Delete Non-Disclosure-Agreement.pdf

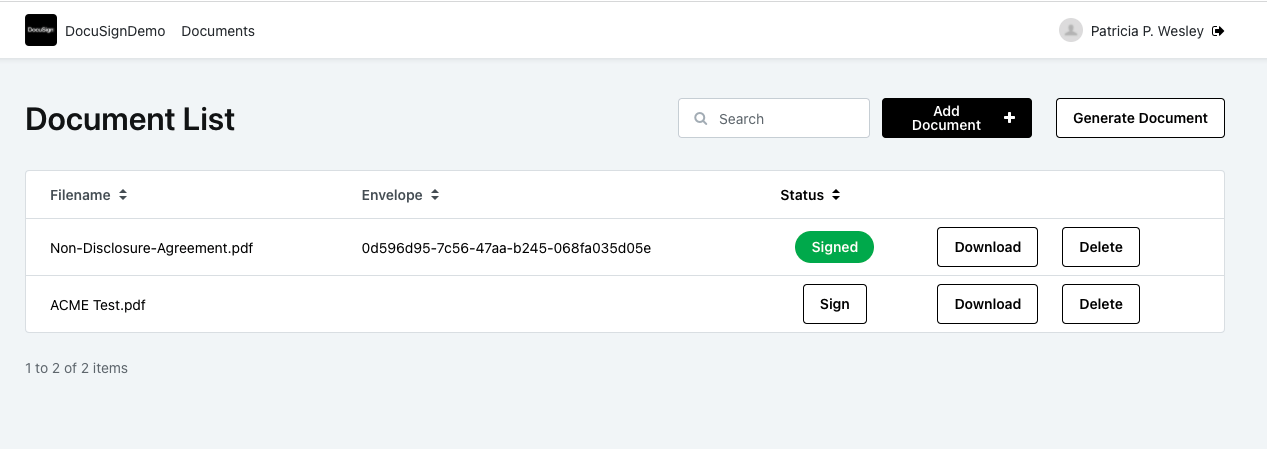click(x=1100, y=247)
